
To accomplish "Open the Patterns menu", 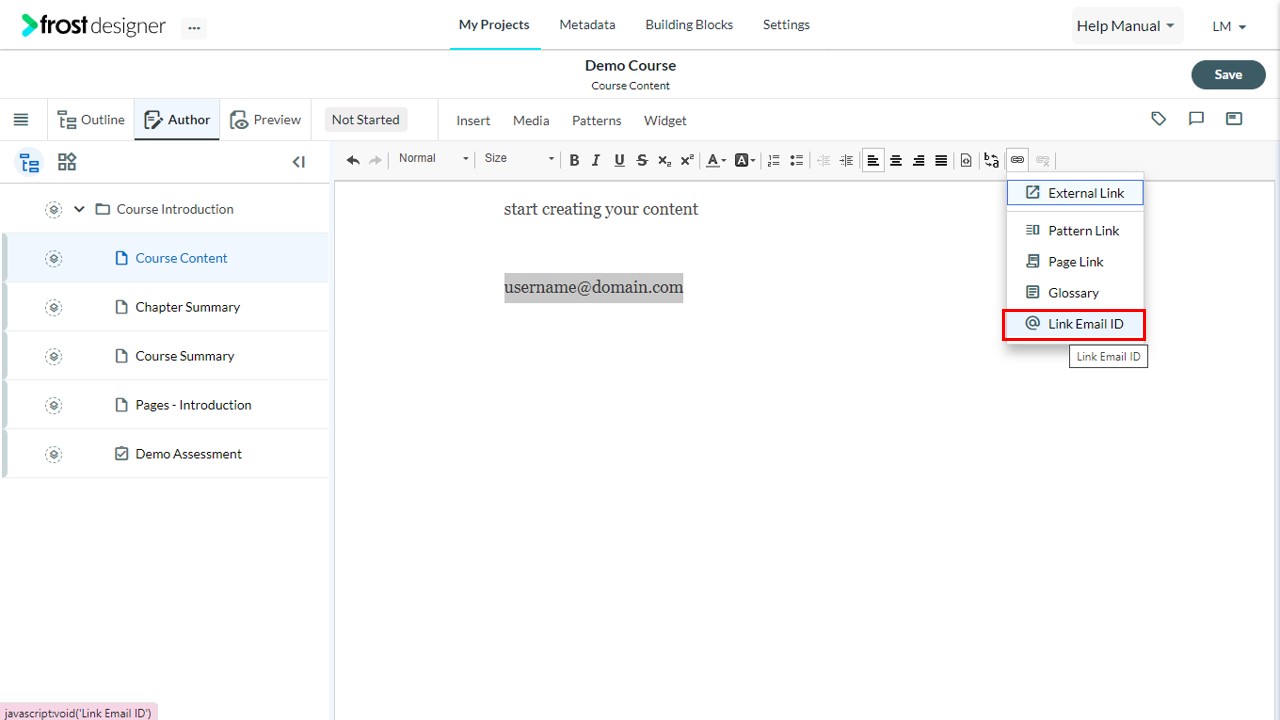I will click(596, 121).
